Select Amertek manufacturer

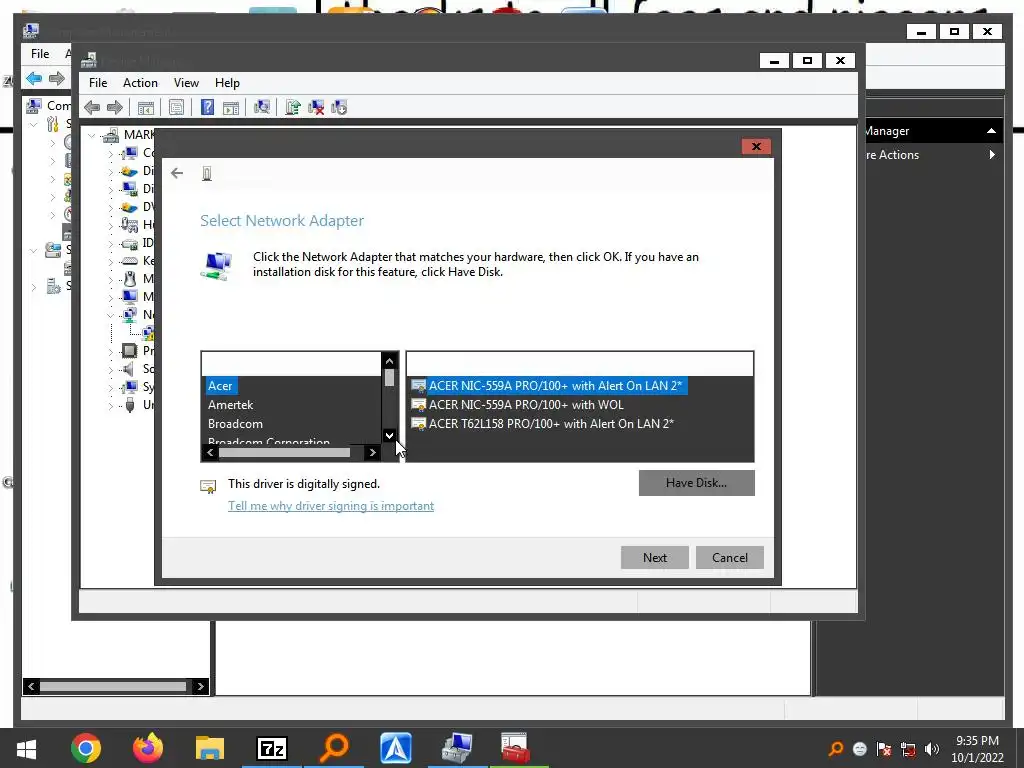pyautogui.click(x=231, y=405)
